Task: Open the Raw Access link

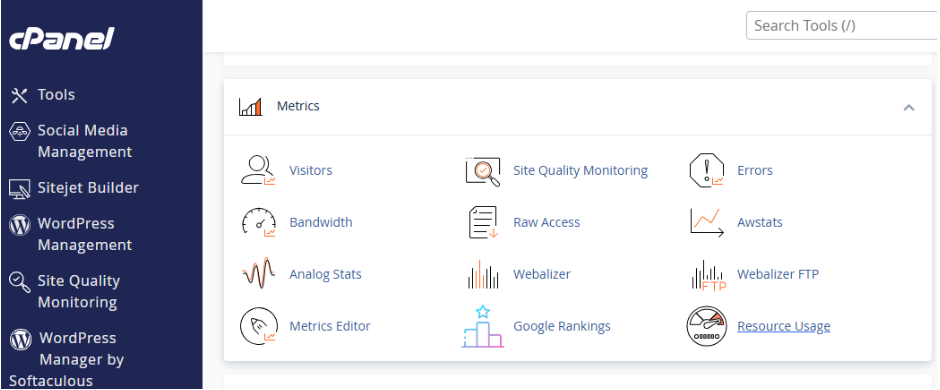Action: (x=547, y=222)
